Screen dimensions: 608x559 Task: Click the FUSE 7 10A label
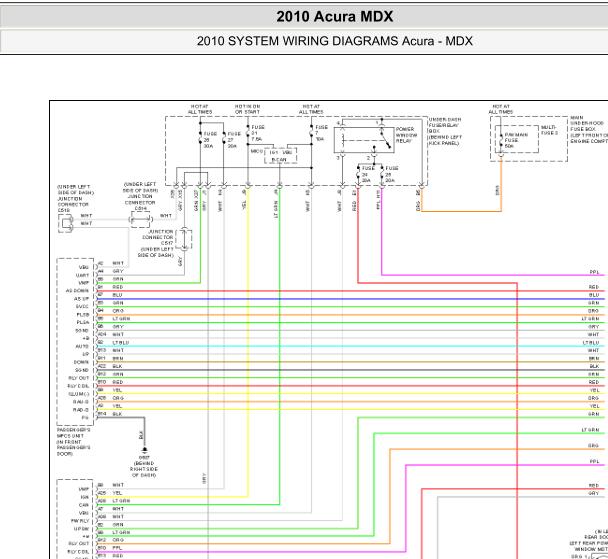[x=321, y=133]
